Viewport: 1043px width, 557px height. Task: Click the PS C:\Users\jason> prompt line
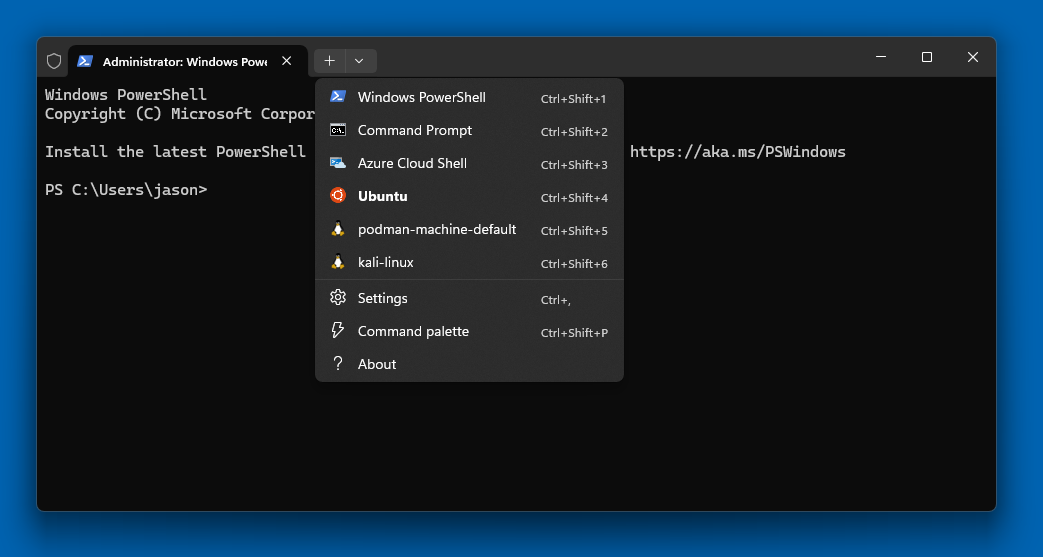[x=126, y=190]
